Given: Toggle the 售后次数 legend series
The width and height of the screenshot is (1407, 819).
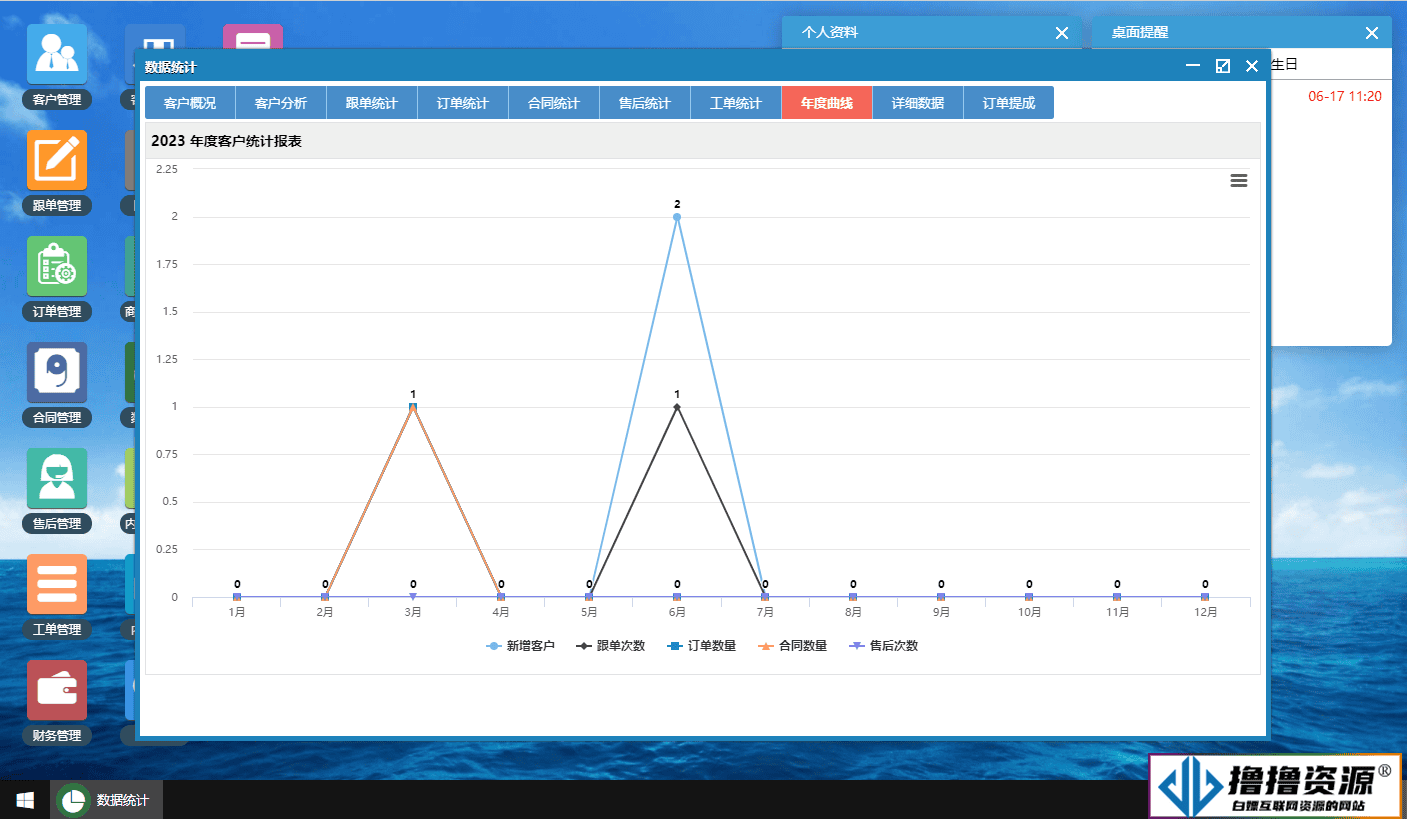Looking at the screenshot, I should point(884,646).
